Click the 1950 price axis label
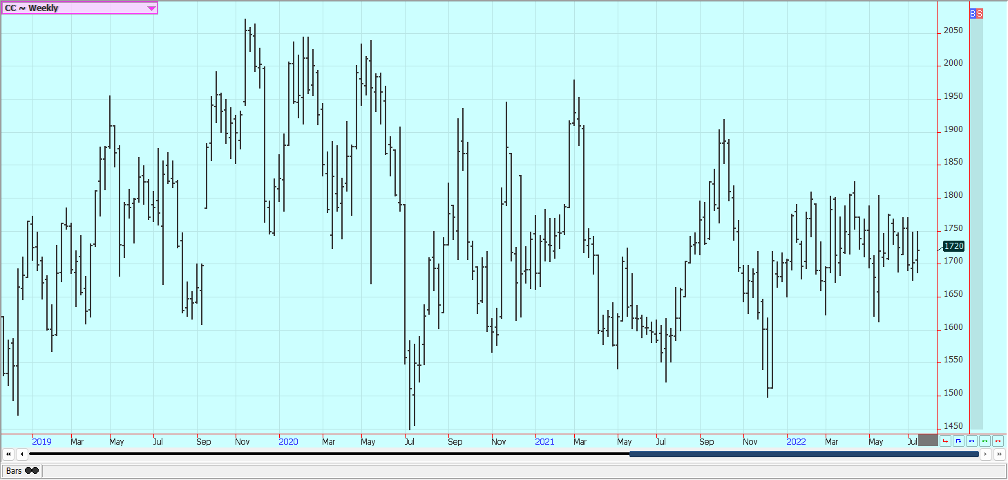 coord(953,96)
